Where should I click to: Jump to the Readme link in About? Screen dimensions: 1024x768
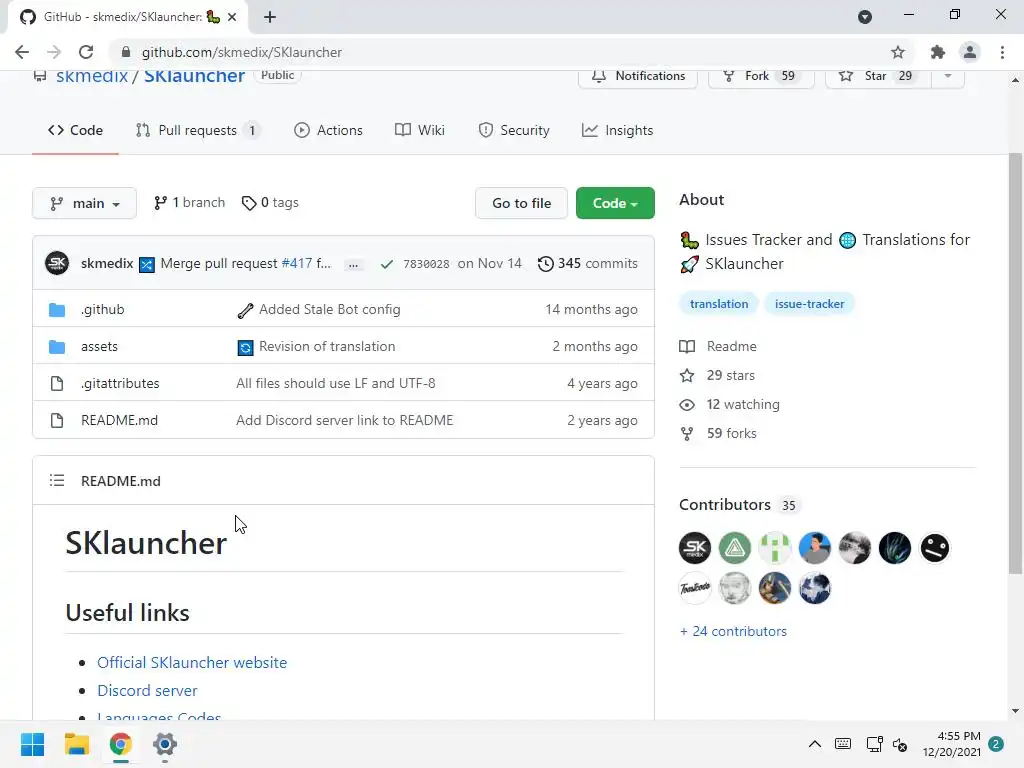coord(718,346)
